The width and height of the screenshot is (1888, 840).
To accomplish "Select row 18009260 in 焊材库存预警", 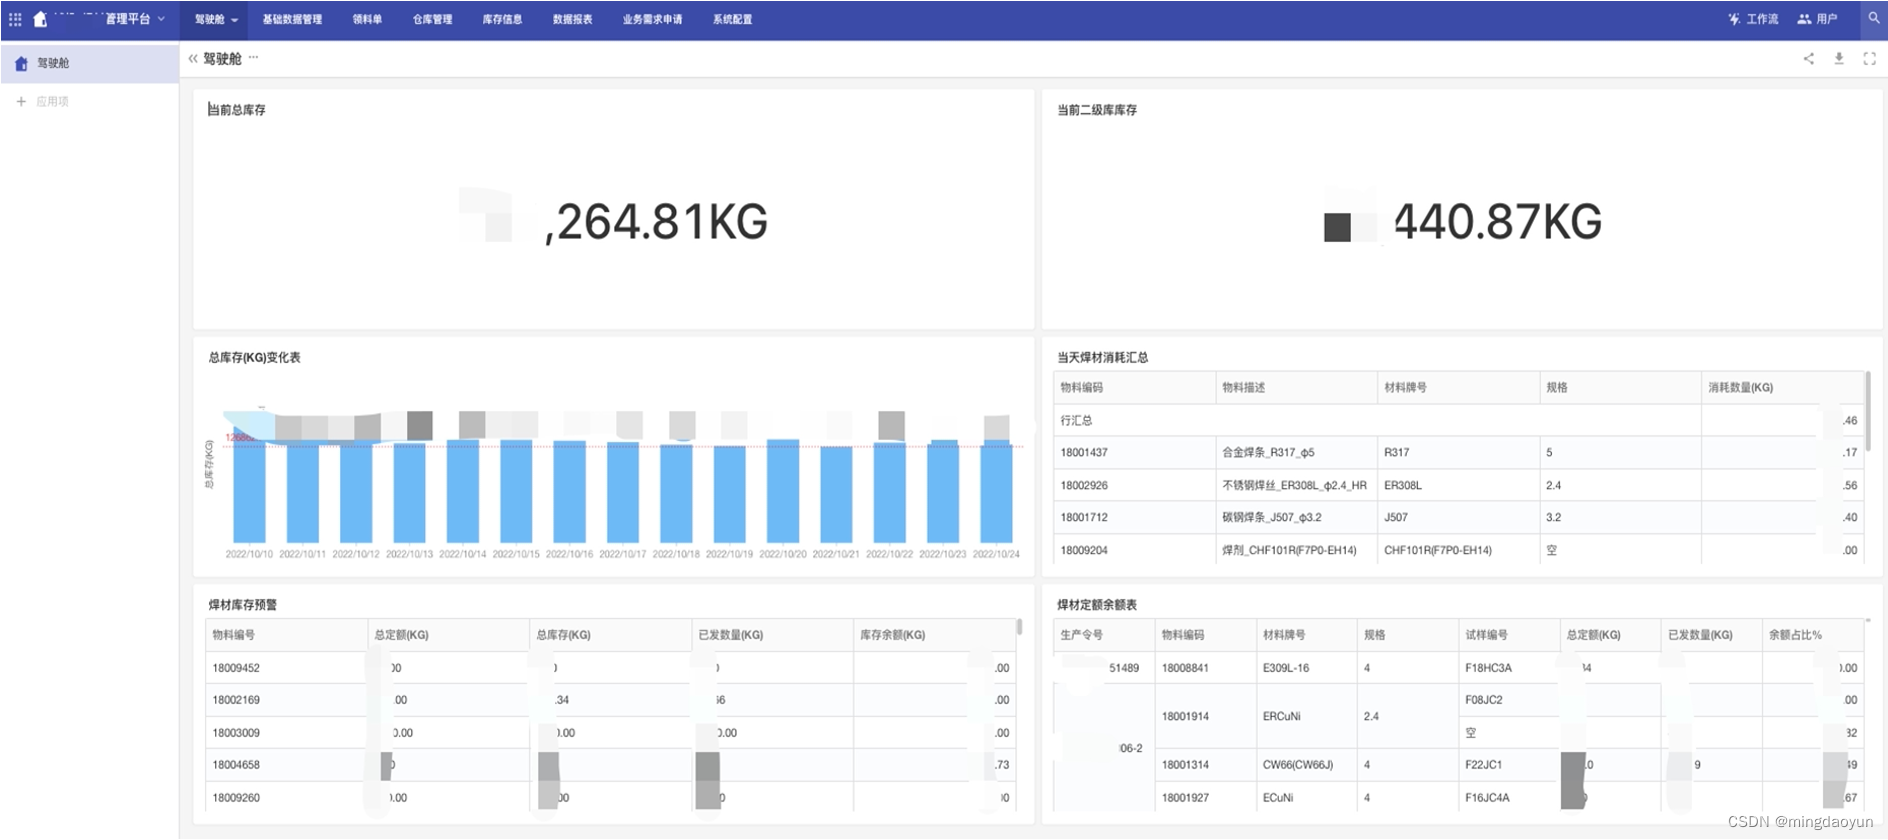I will pos(610,798).
